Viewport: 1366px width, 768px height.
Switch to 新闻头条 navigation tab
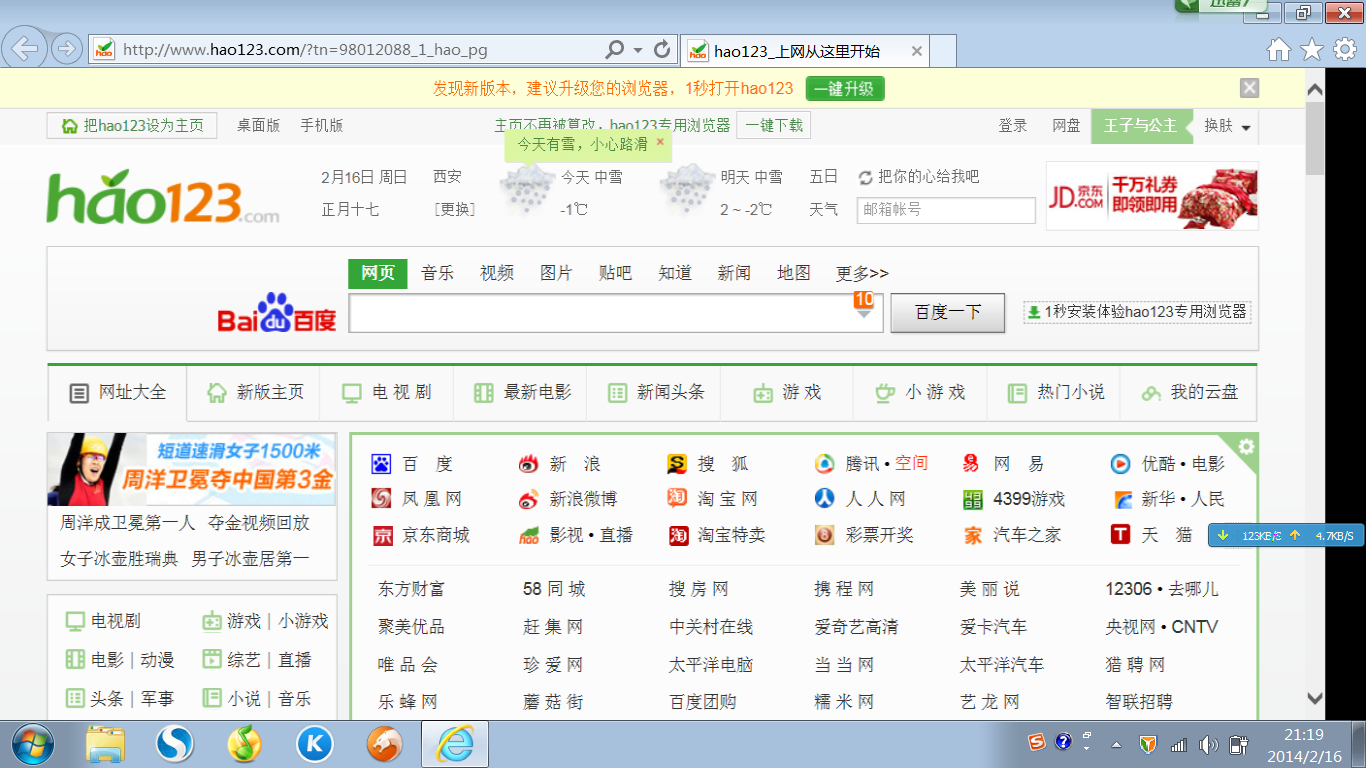pos(653,393)
